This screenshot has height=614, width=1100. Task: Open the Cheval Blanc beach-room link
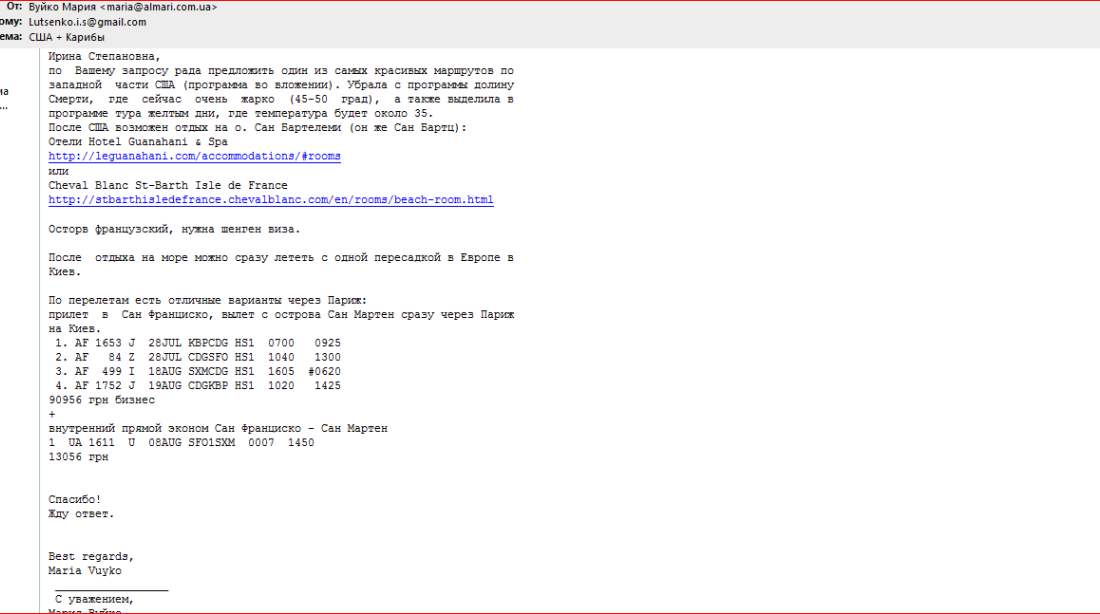(x=271, y=200)
